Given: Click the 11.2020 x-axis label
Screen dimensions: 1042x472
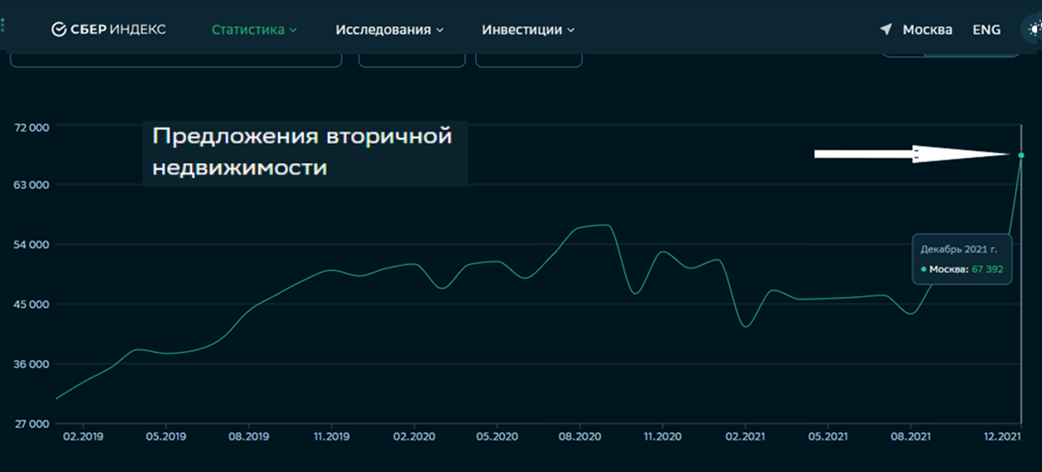Looking at the screenshot, I should coord(663,437).
